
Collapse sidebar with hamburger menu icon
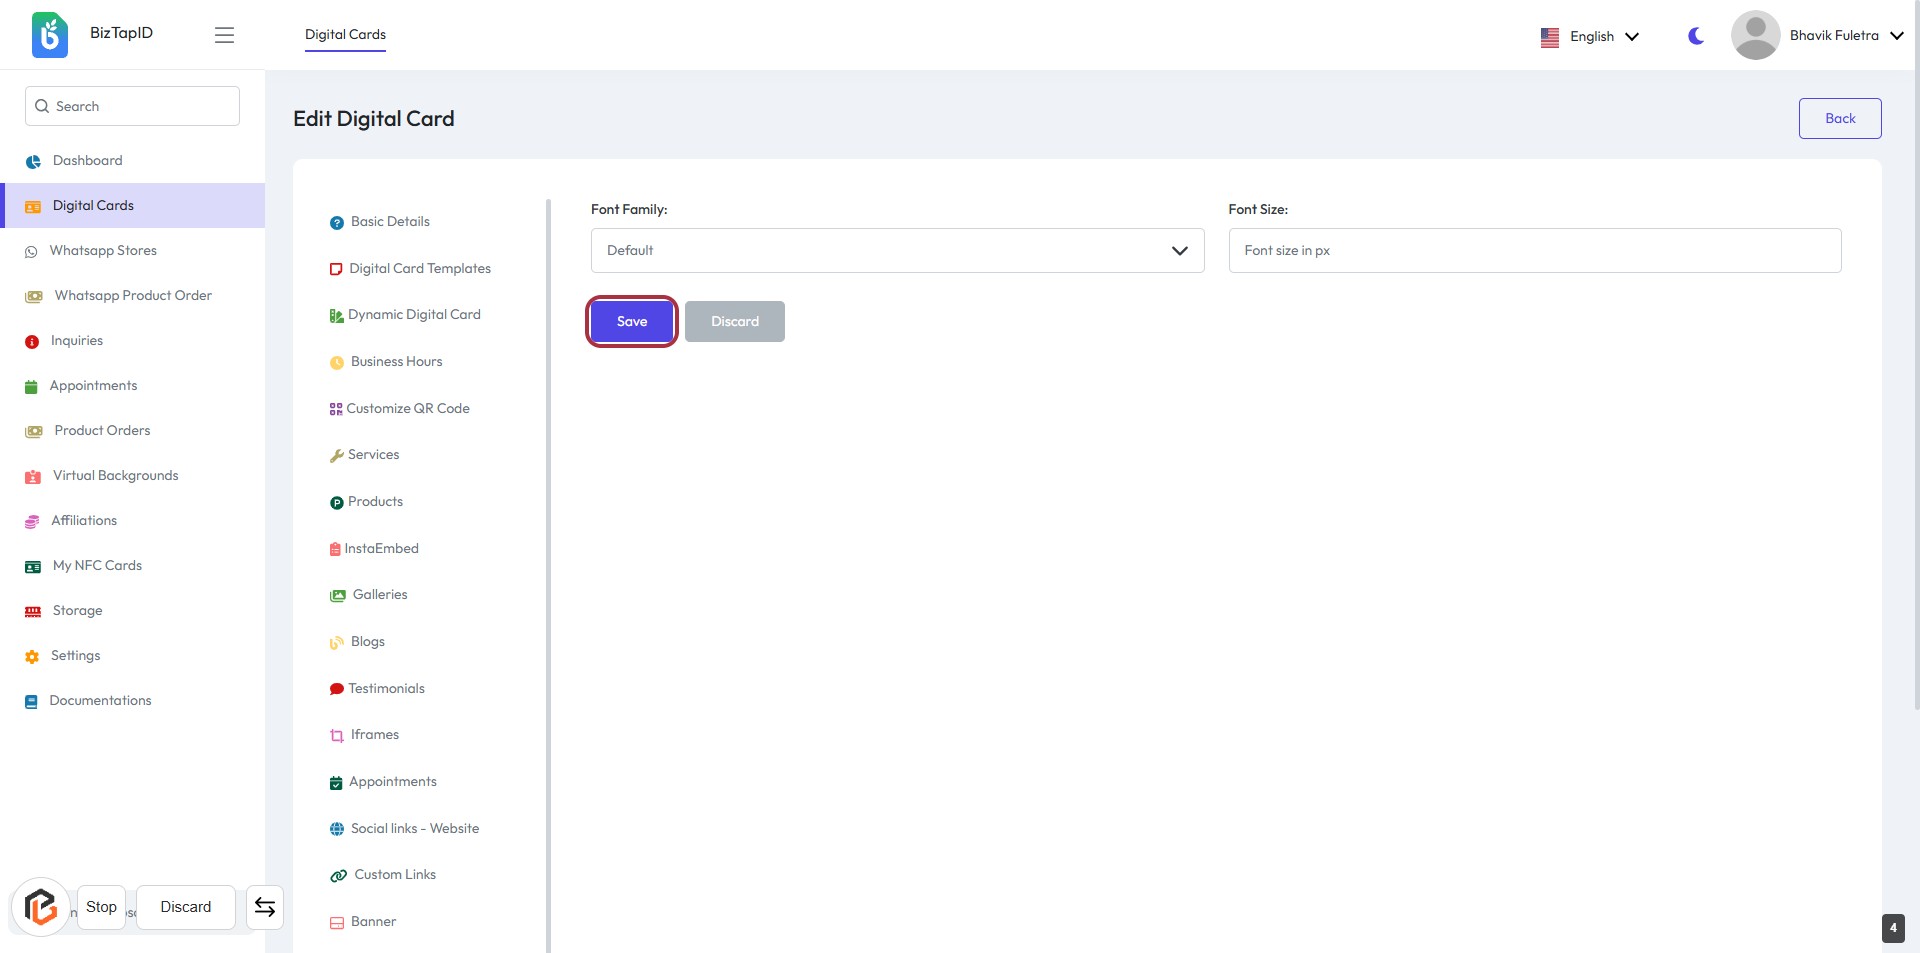pos(224,35)
